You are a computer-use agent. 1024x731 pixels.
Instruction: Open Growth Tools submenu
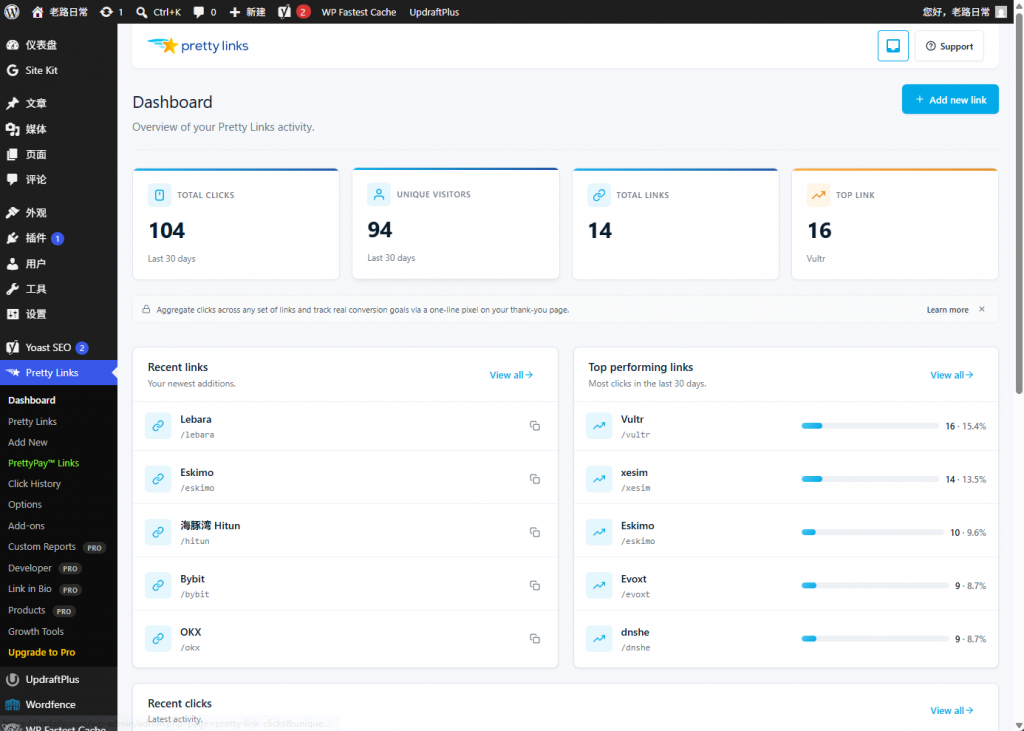tap(36, 632)
